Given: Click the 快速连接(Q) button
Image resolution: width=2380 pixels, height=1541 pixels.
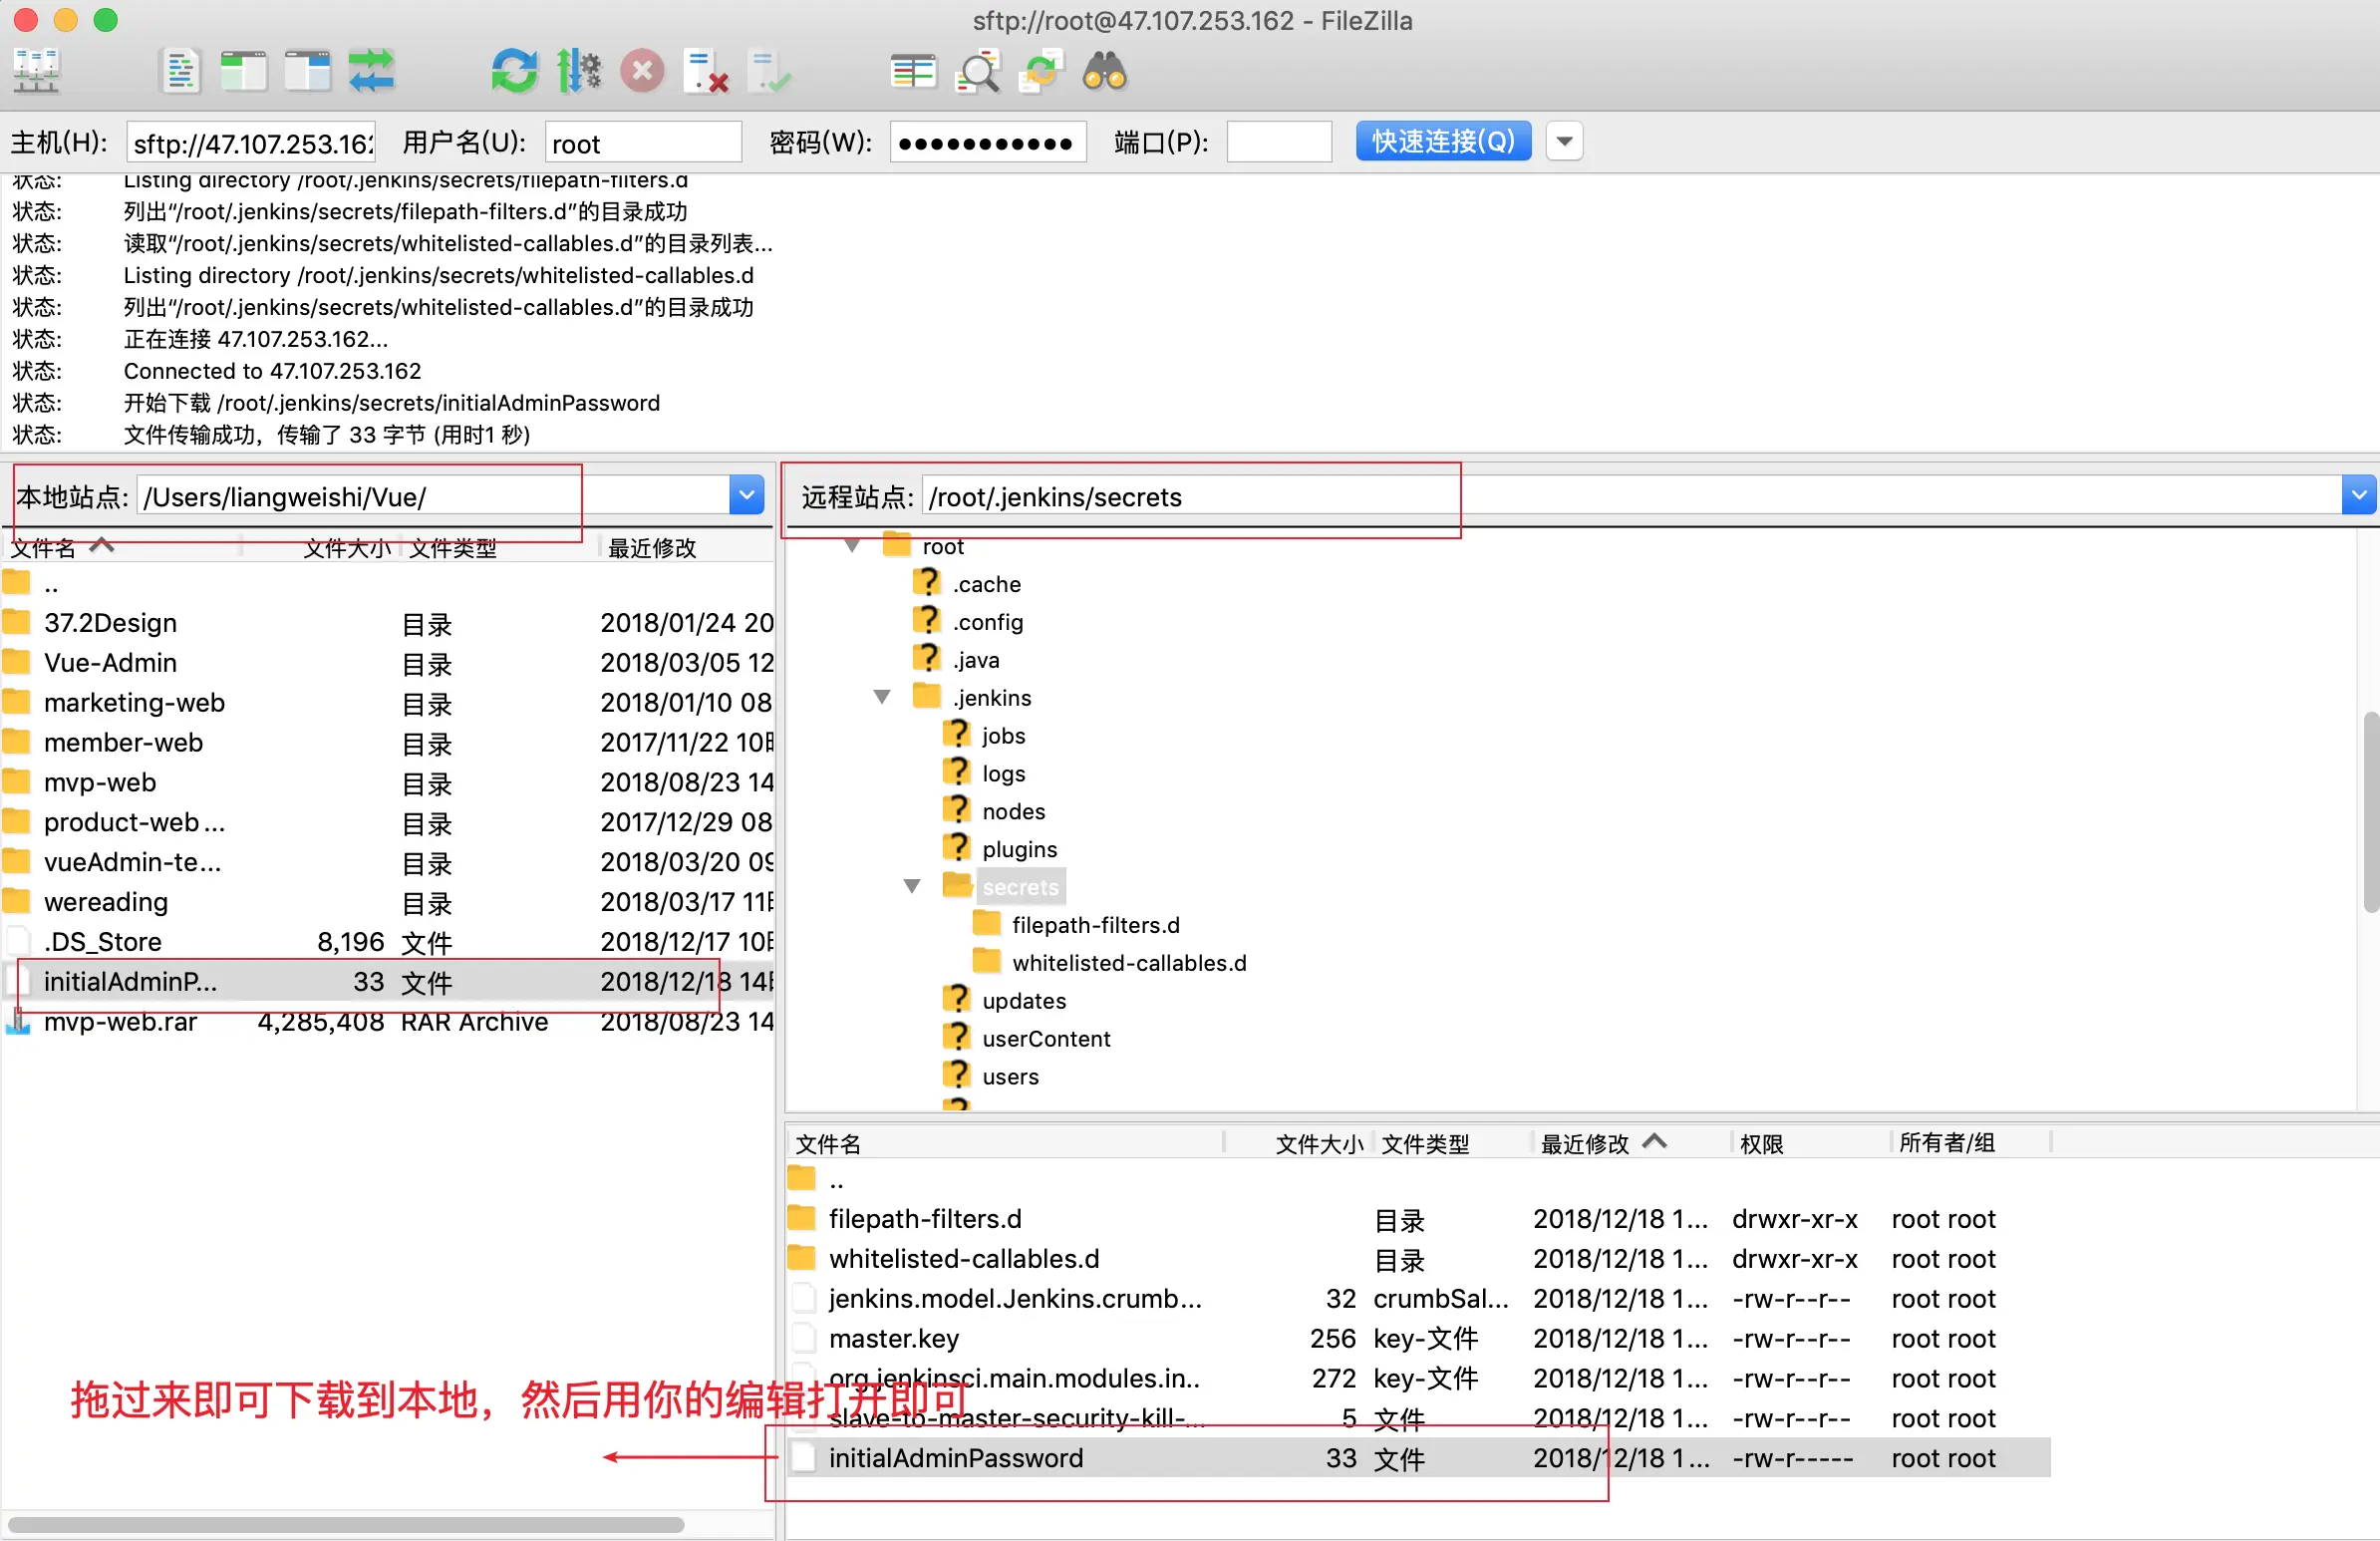Looking at the screenshot, I should [1442, 141].
